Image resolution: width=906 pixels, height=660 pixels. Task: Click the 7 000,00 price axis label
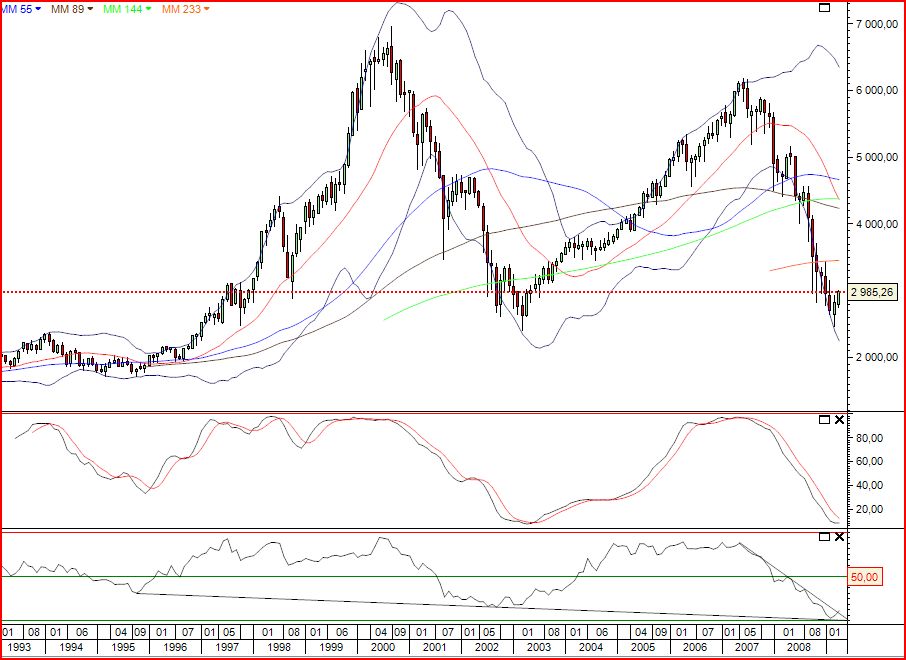pos(877,23)
